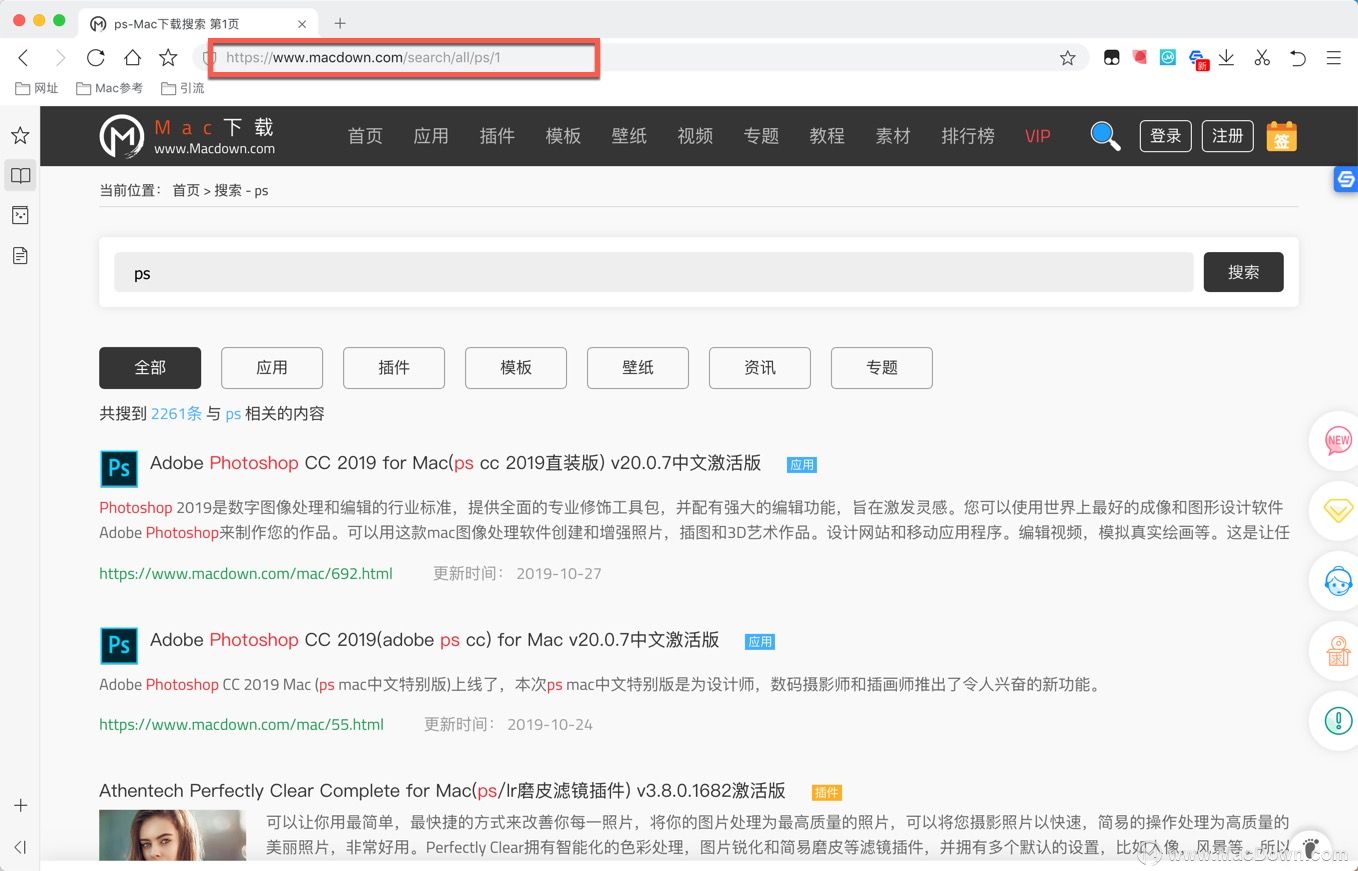Click the plus icon at sidebar bottom
The width and height of the screenshot is (1358, 871).
[x=20, y=805]
